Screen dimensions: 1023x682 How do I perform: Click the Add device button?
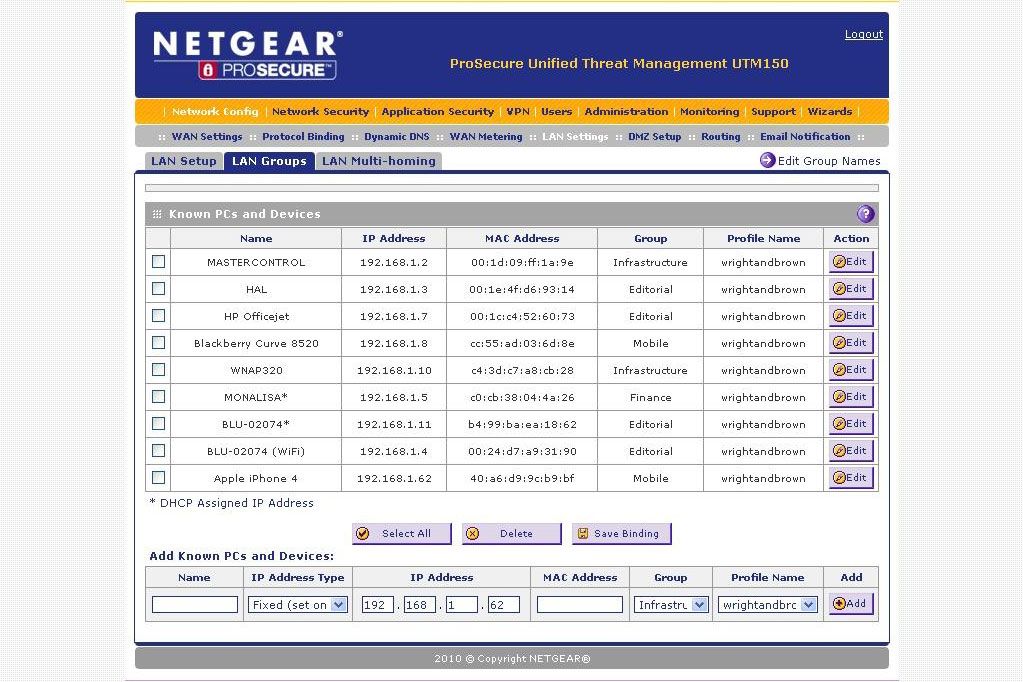point(851,604)
